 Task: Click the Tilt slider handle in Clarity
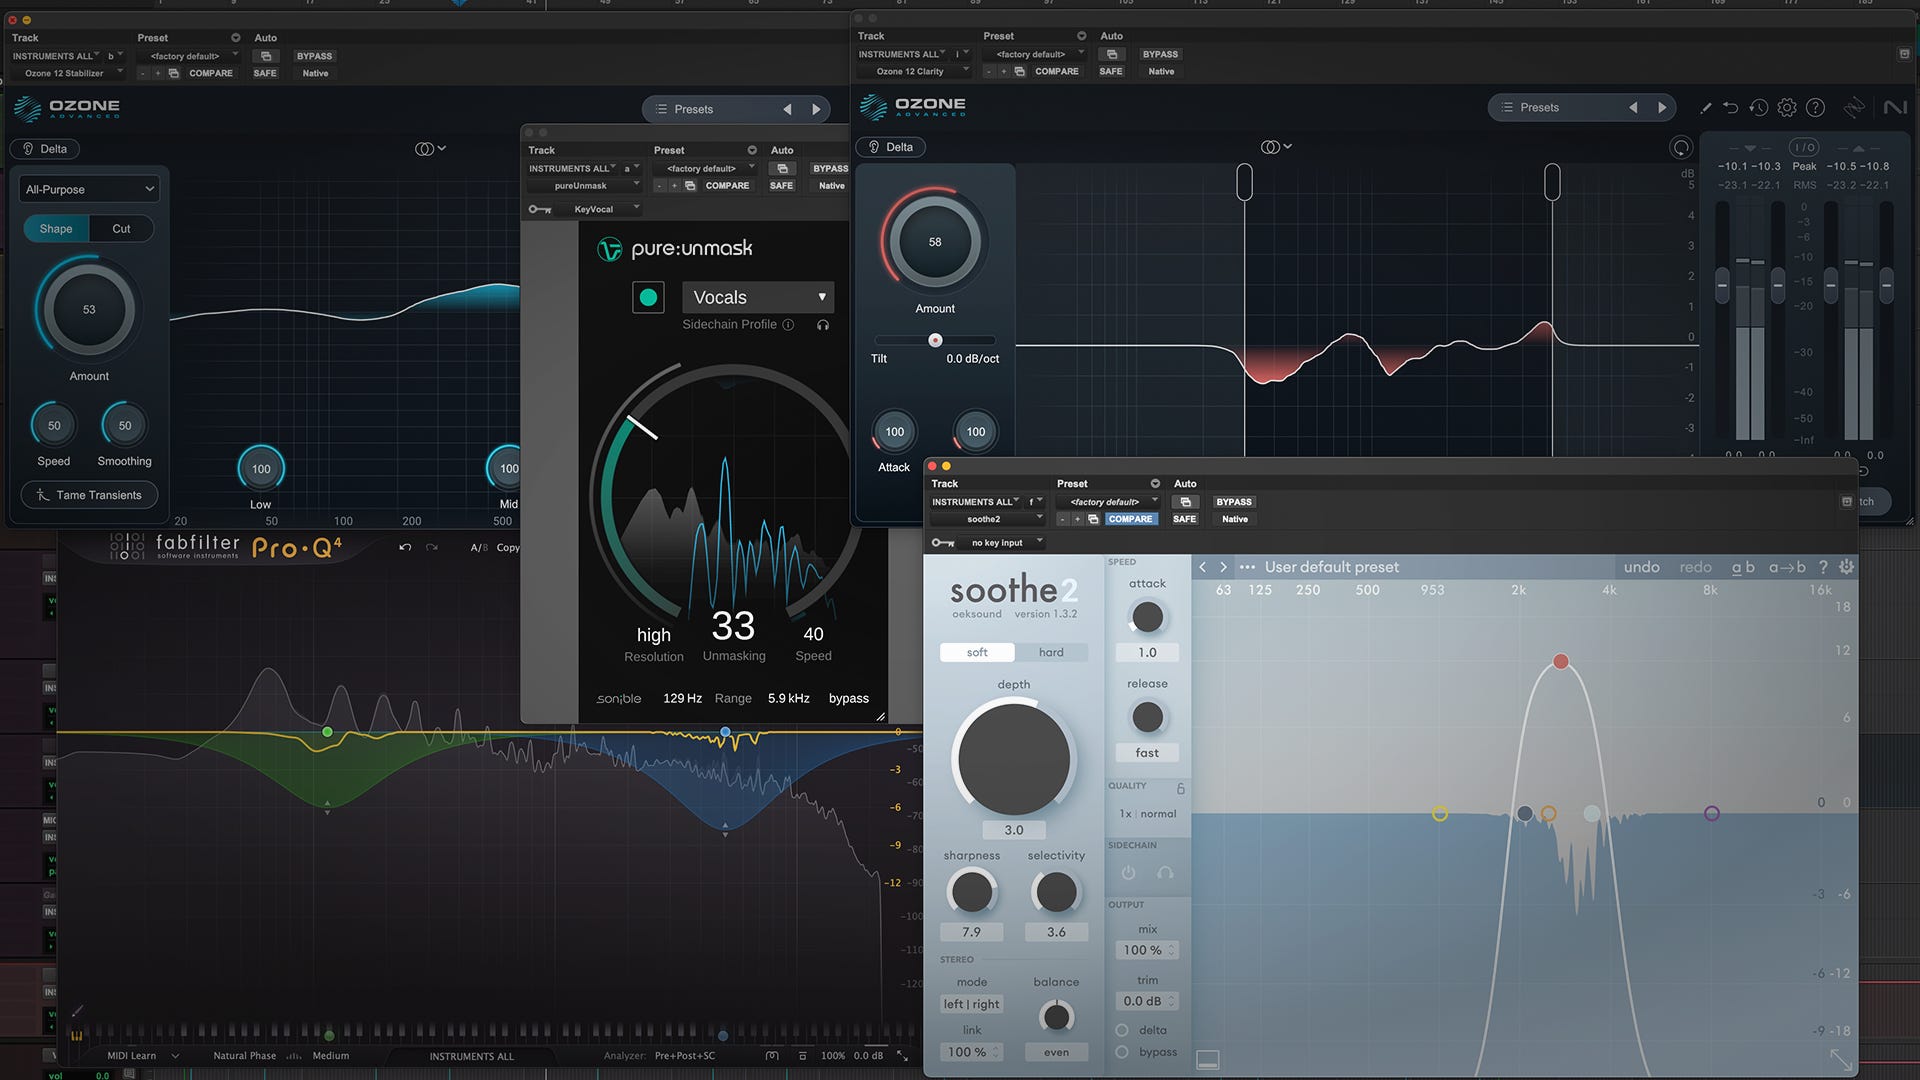(935, 340)
